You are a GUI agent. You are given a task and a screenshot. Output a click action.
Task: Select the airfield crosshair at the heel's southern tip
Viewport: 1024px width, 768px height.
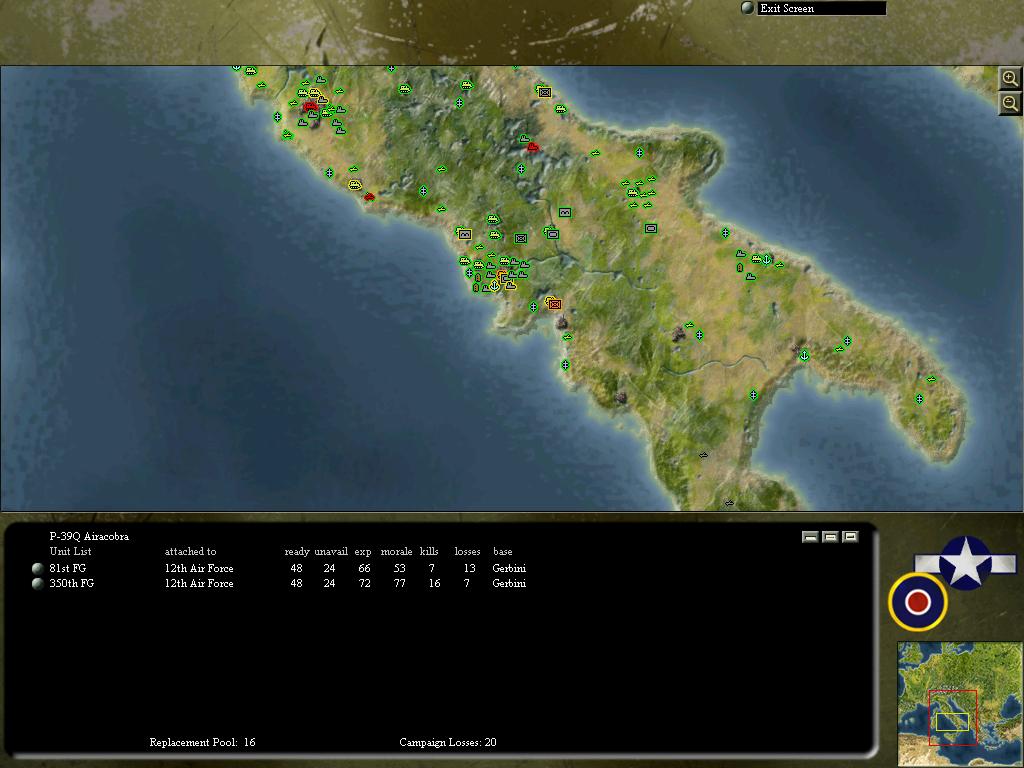click(x=920, y=398)
